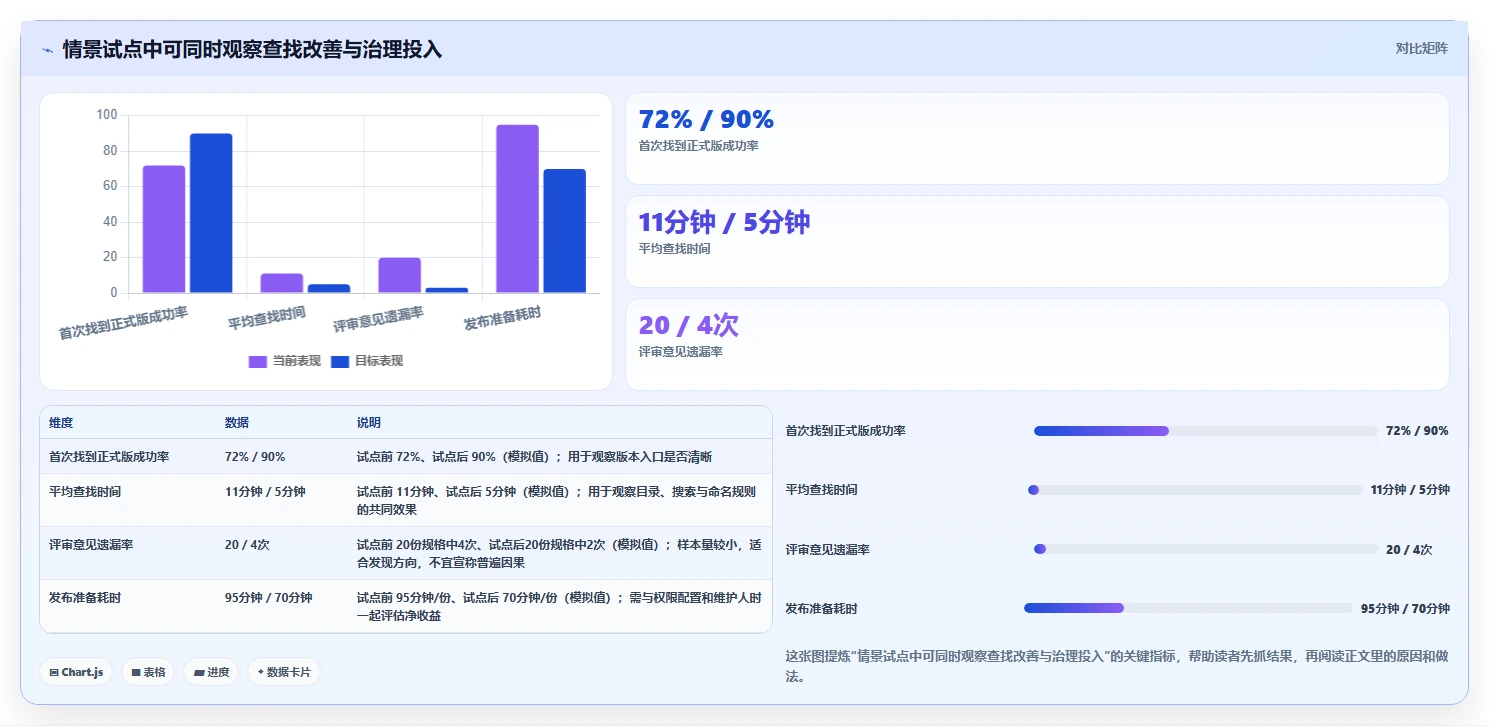Click description starting 试点前 72%、试点后 90%

(x=535, y=457)
